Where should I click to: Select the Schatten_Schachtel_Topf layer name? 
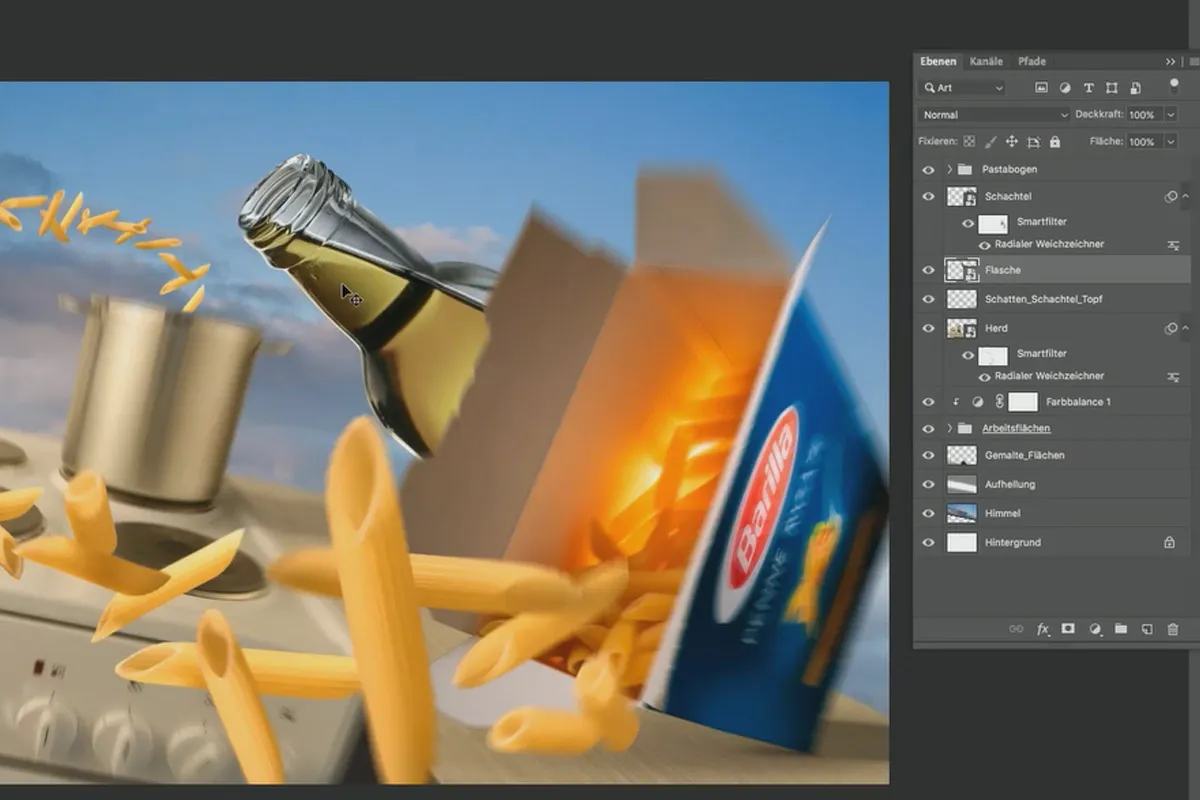[1043, 299]
